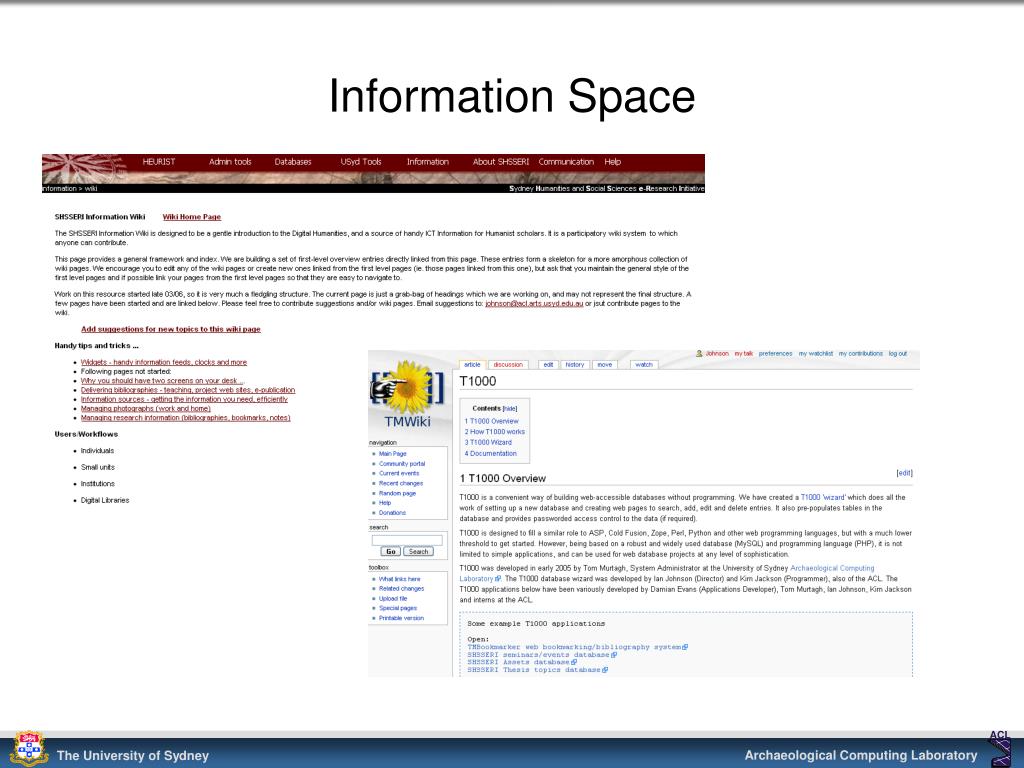Click the Johnson user link
1024x768 pixels.
pos(717,354)
